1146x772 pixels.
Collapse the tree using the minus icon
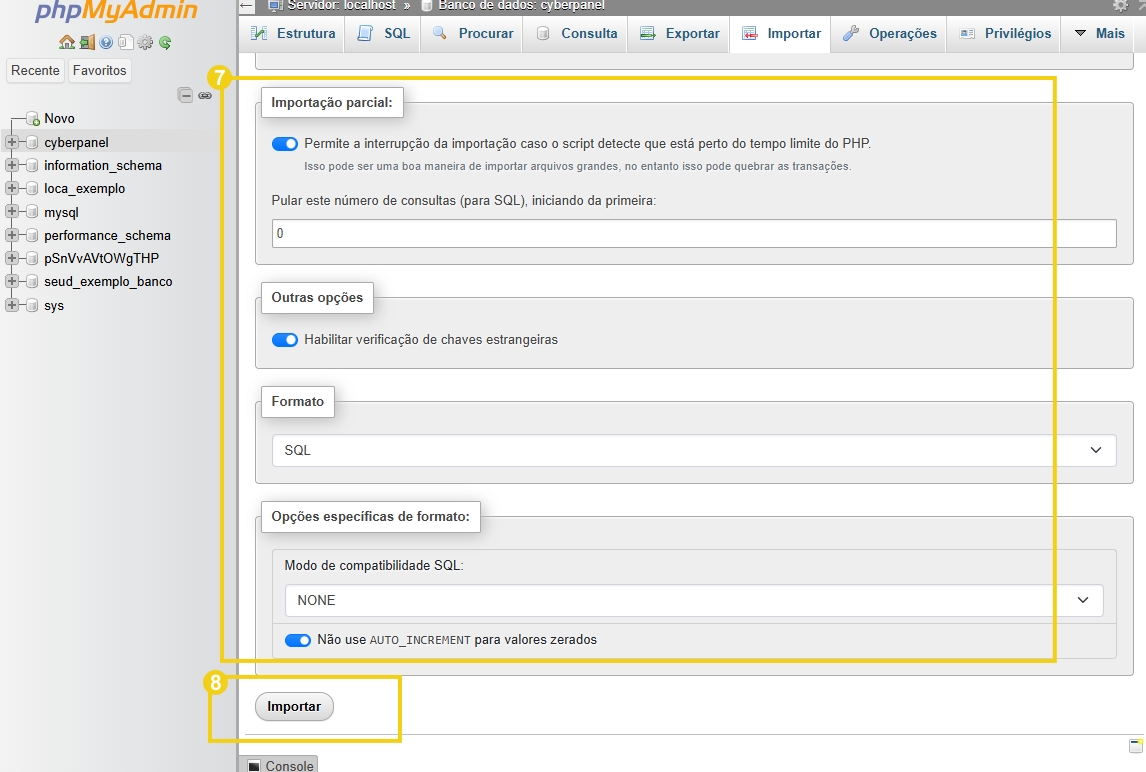click(186, 95)
